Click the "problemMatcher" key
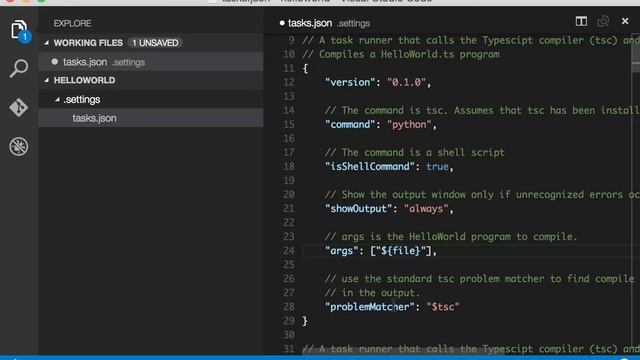Viewport: 640px width, 360px height. click(369, 307)
